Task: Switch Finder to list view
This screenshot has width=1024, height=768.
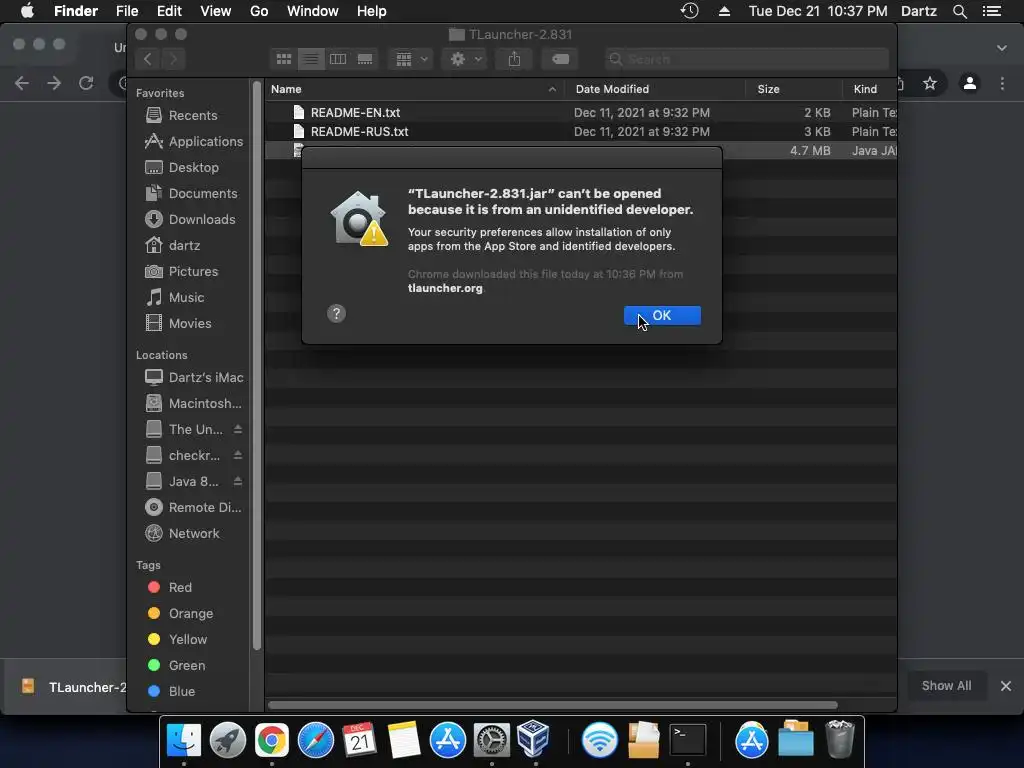Action: tap(311, 59)
